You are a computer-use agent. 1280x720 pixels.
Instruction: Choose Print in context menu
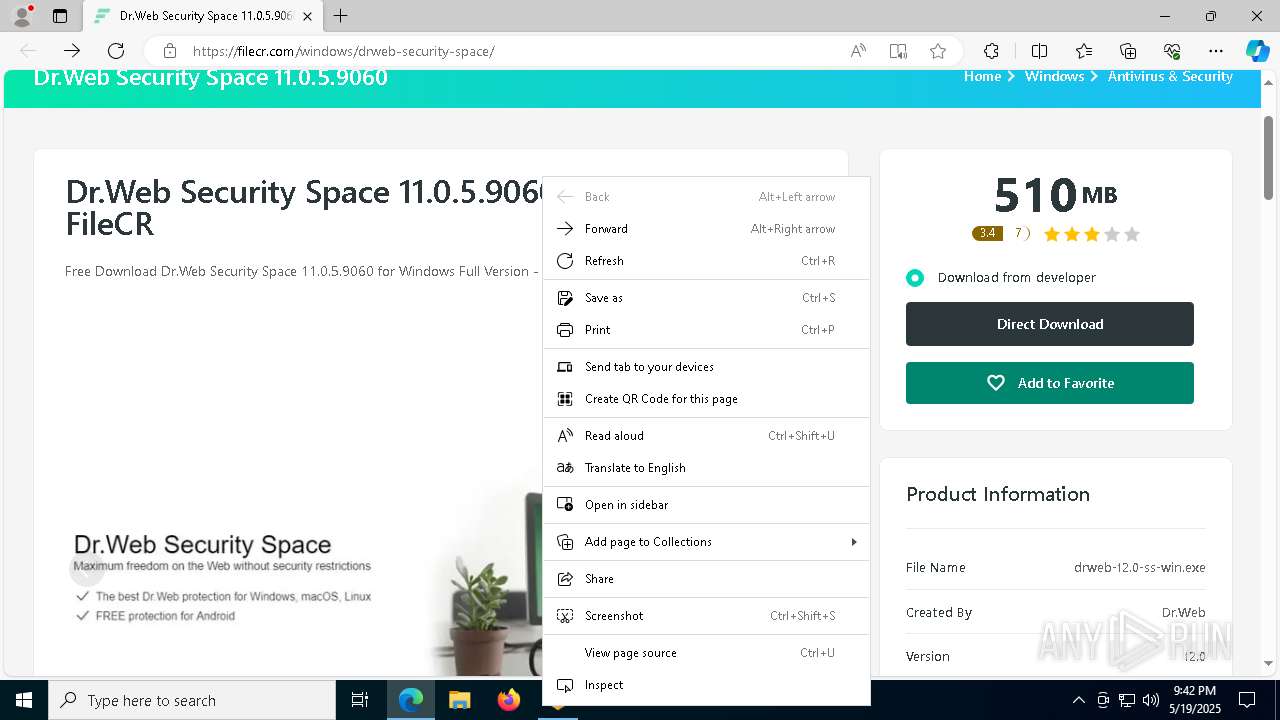coord(706,330)
